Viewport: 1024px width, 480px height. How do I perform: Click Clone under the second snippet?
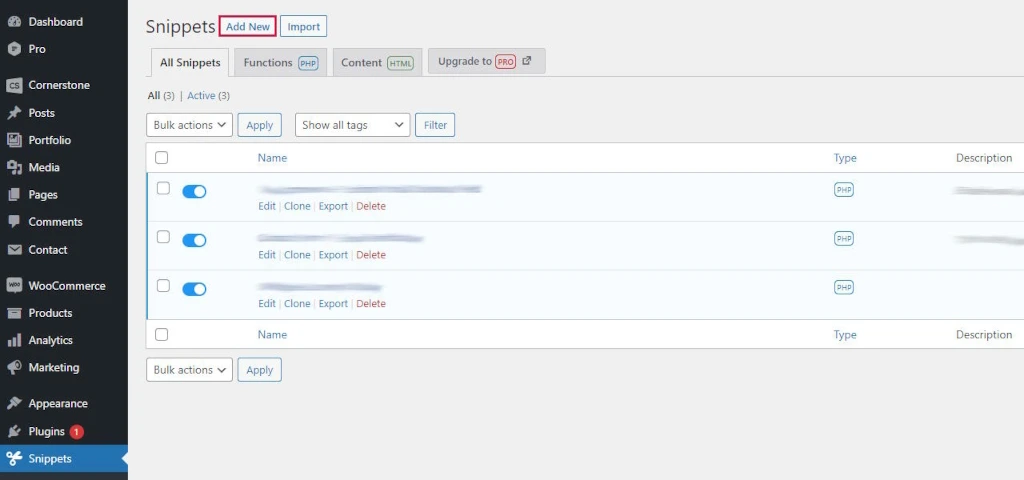[x=297, y=255]
